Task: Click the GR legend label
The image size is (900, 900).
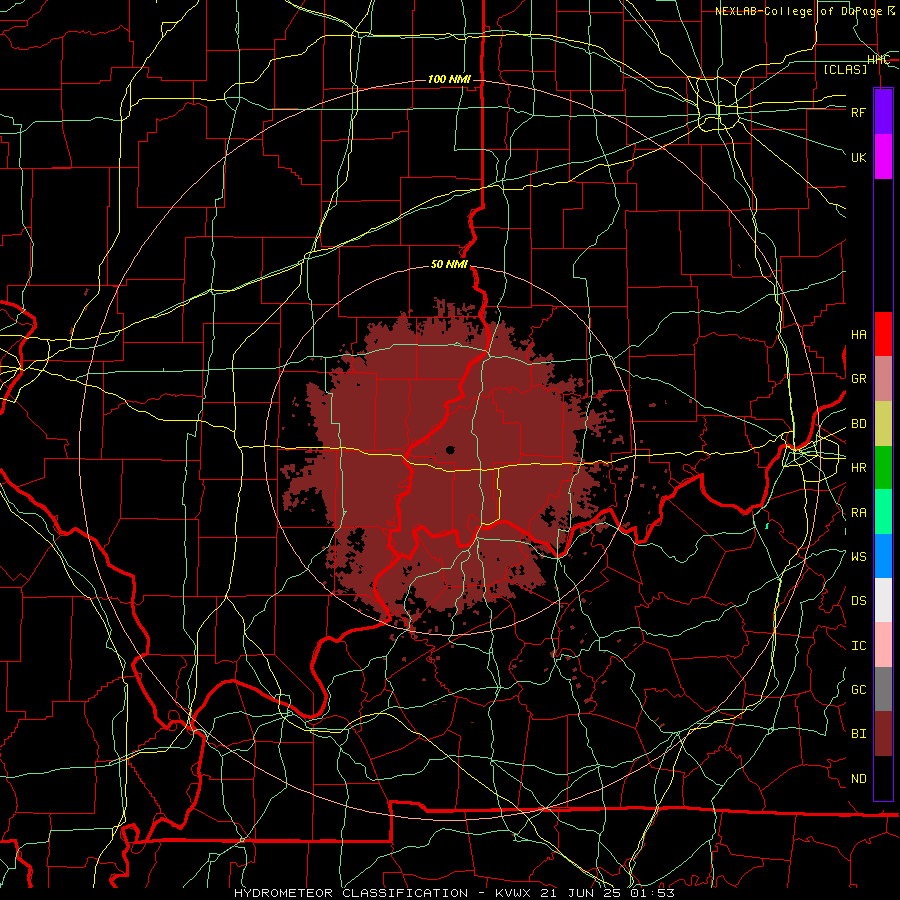Action: (859, 379)
